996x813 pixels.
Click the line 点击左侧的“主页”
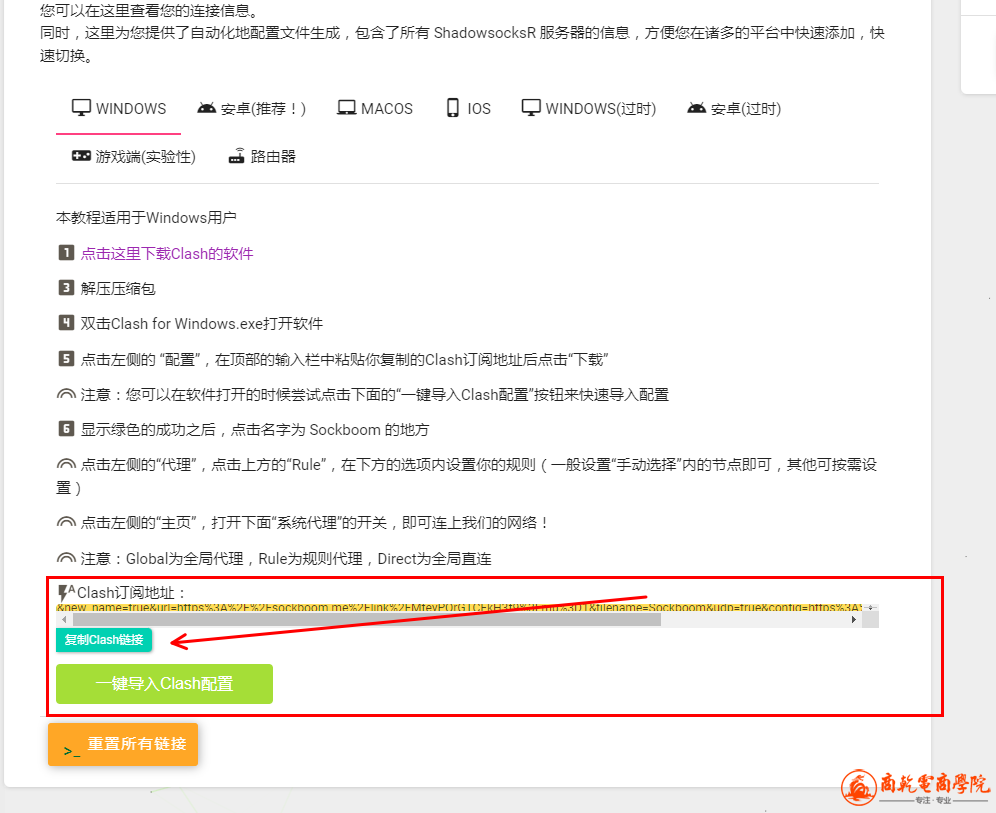(x=314, y=523)
